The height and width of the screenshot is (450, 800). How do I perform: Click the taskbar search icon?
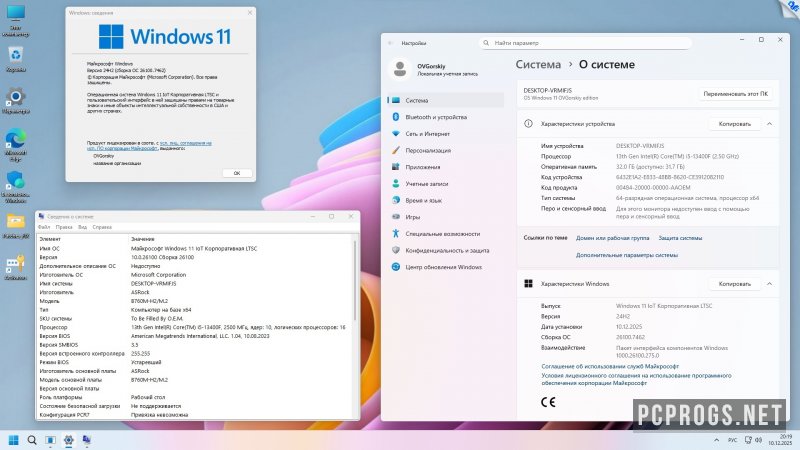[32, 440]
